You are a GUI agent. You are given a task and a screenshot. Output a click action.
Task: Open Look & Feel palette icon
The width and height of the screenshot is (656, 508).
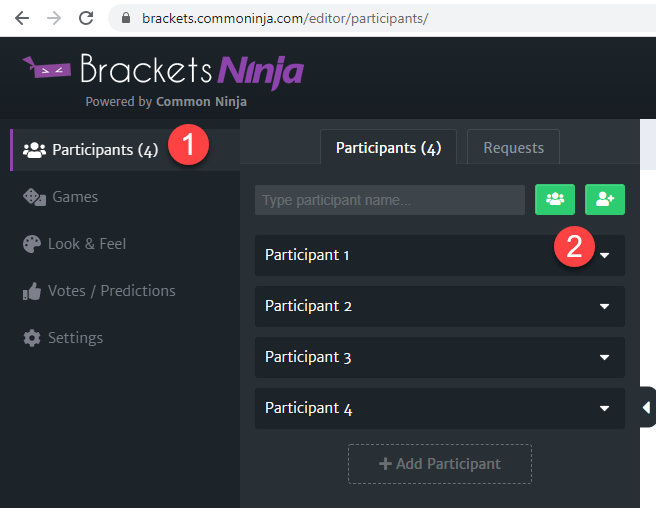coord(32,244)
